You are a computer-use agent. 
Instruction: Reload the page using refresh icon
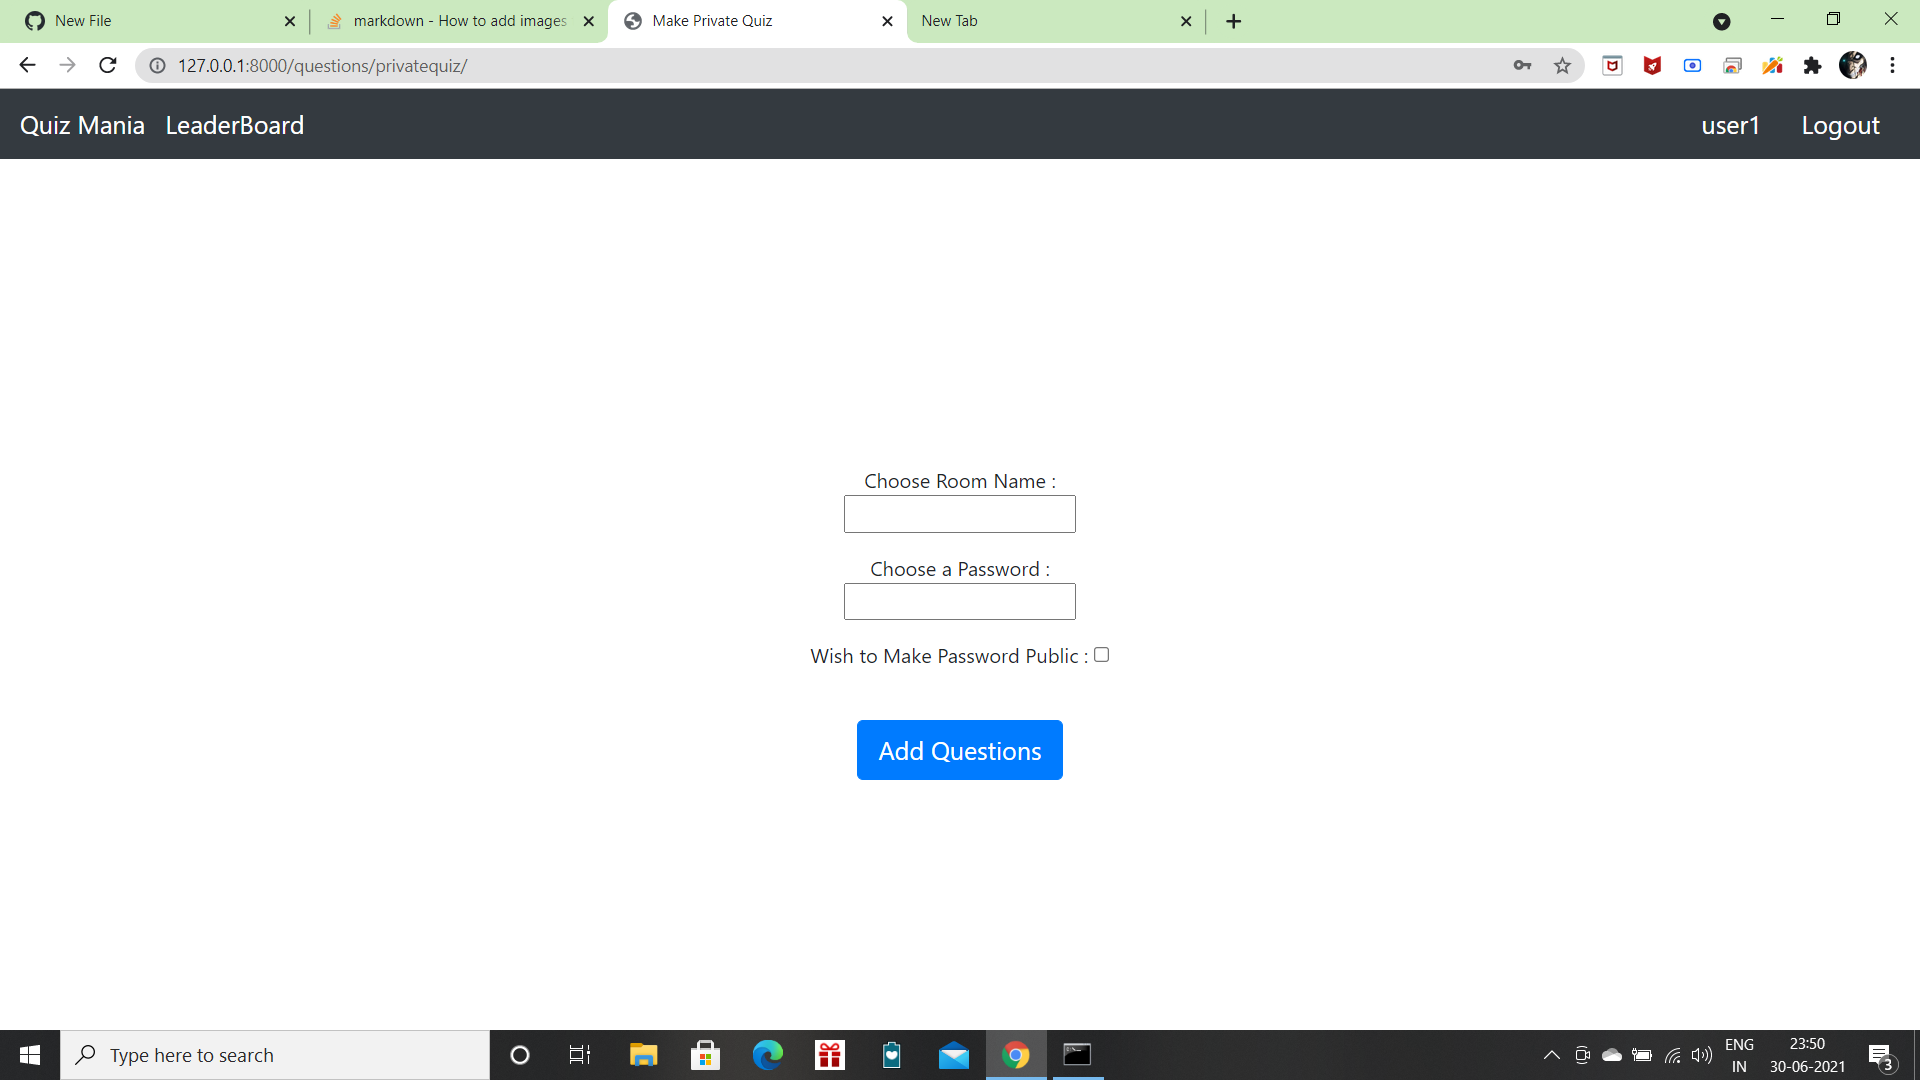(107, 65)
